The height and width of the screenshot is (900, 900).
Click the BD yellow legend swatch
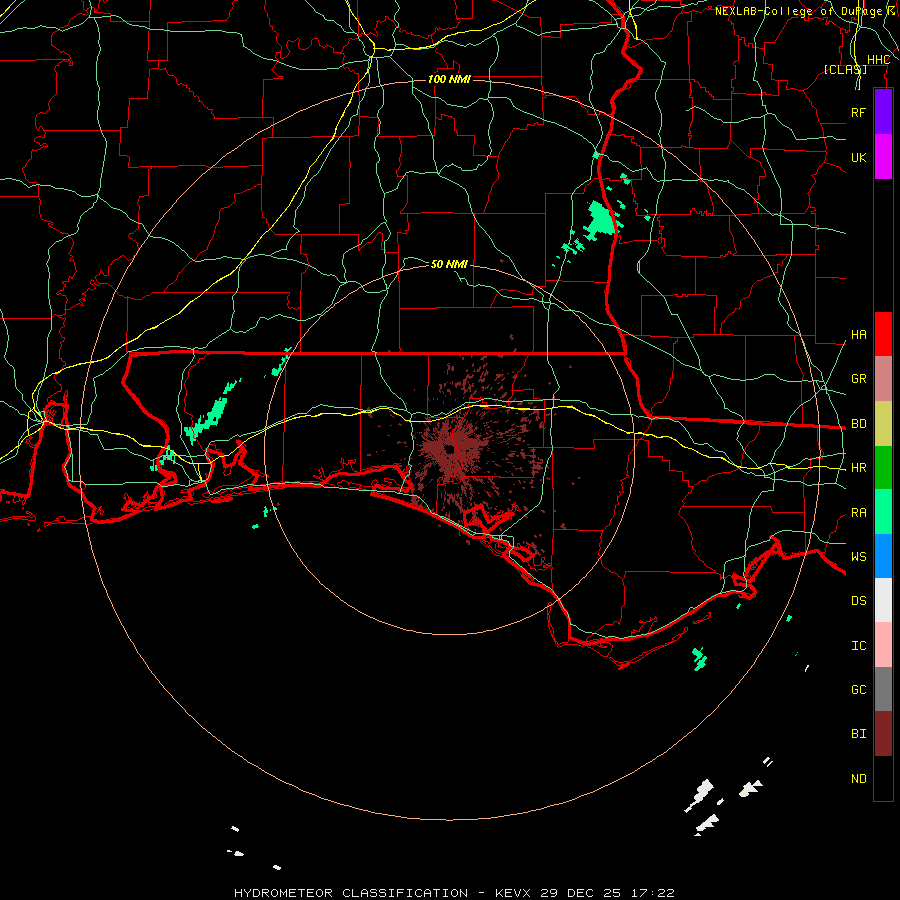(x=883, y=423)
